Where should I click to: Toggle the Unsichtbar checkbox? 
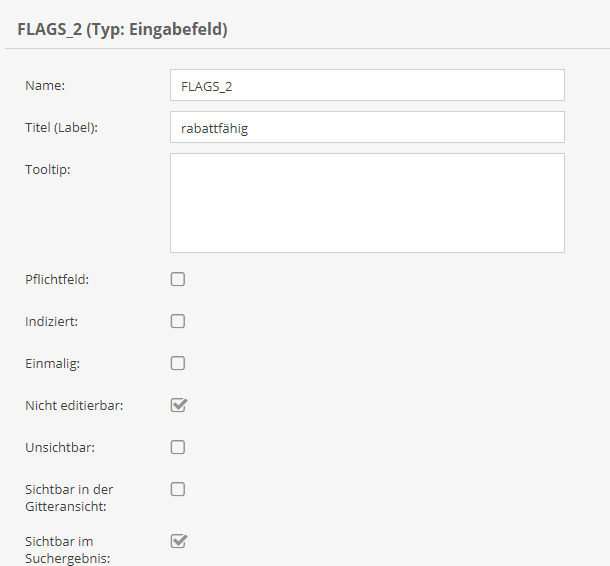tap(178, 447)
